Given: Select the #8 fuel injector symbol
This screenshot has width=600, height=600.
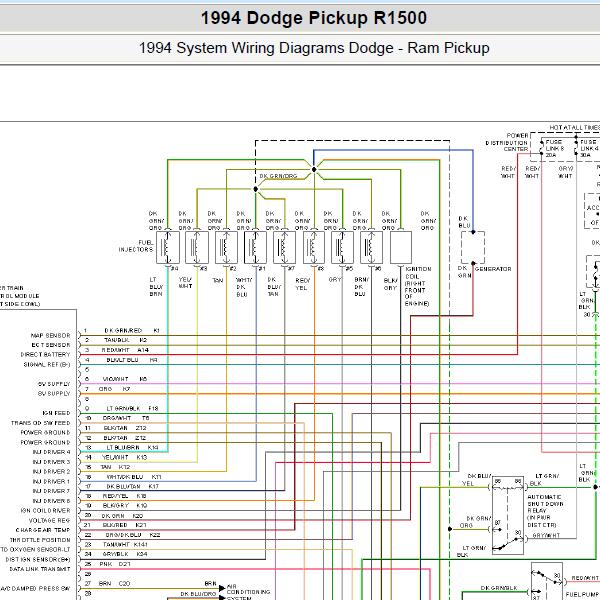Looking at the screenshot, I should pyautogui.click(x=314, y=247).
